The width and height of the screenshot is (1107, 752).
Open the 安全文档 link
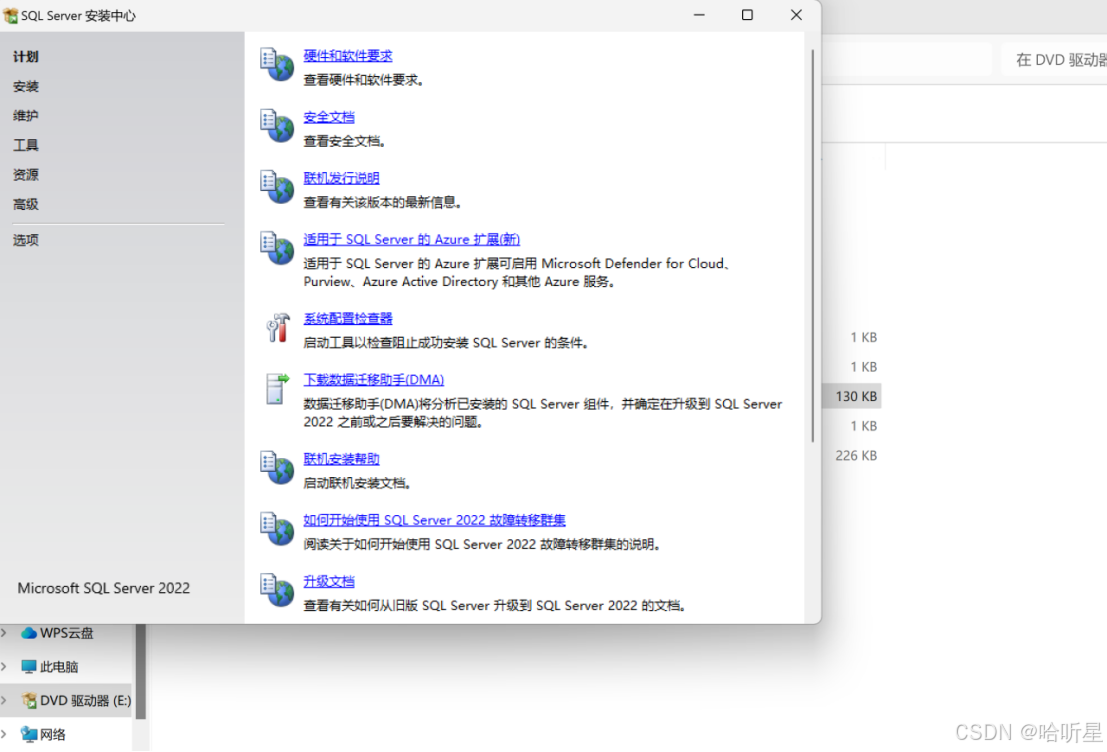[329, 117]
